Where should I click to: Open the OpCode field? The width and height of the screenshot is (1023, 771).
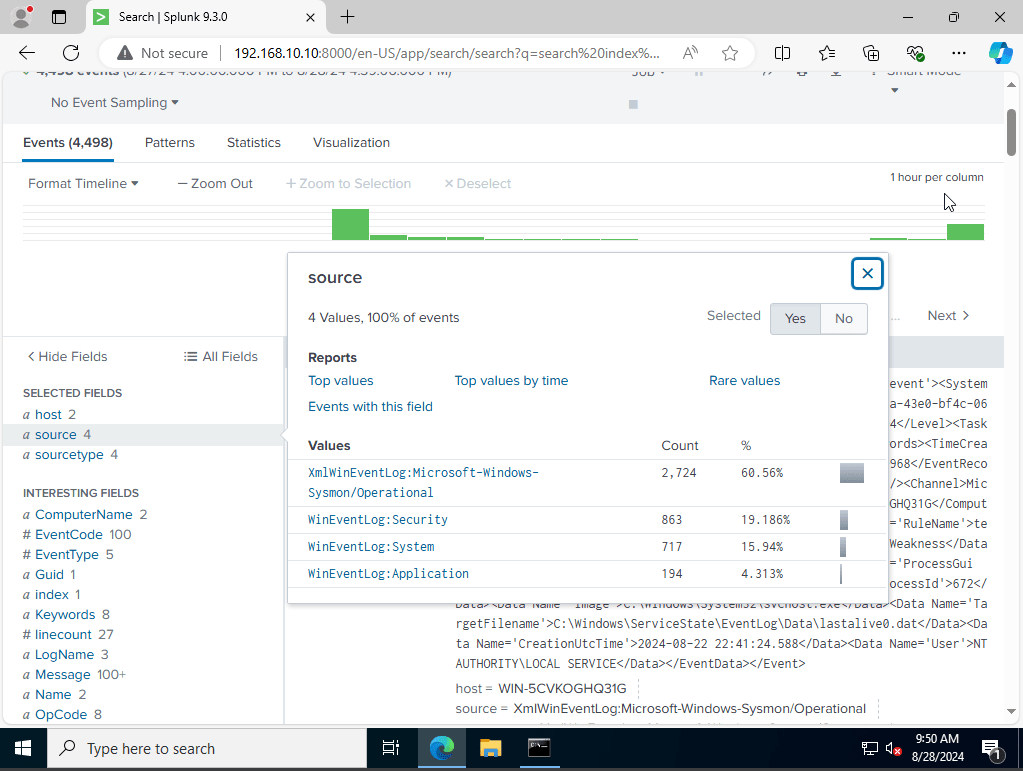(x=61, y=714)
